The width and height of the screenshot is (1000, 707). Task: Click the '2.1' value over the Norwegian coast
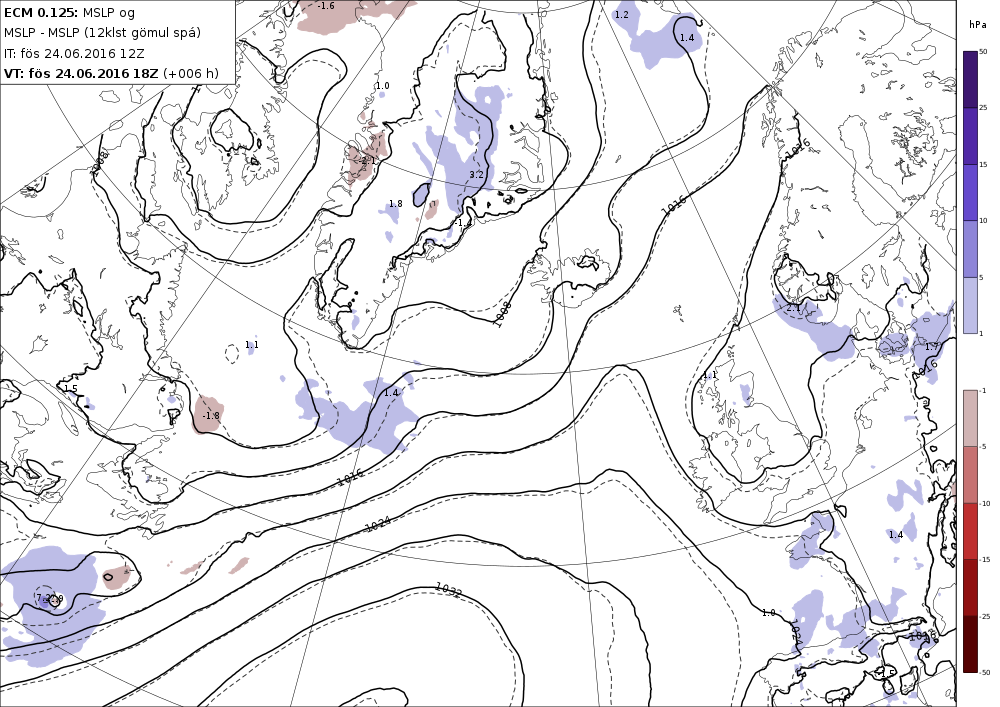click(x=793, y=308)
